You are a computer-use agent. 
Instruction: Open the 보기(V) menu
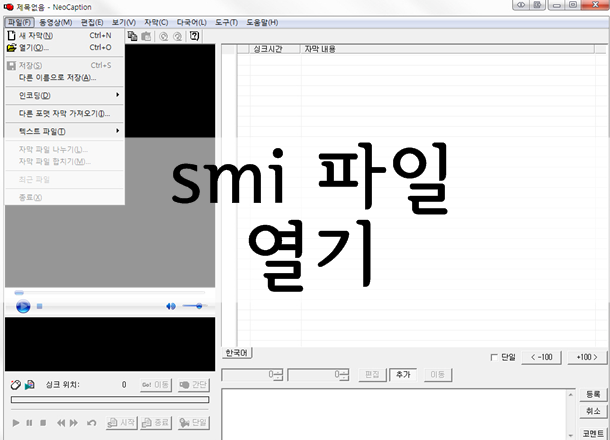[124, 23]
